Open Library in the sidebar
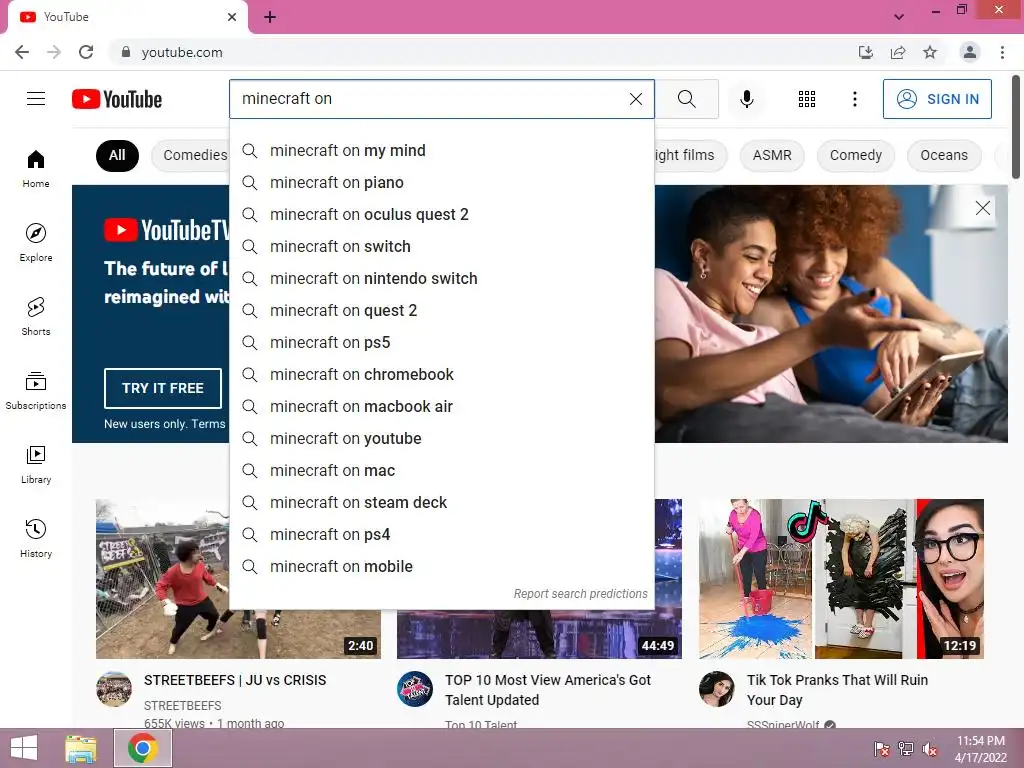The width and height of the screenshot is (1024, 768). (x=36, y=464)
